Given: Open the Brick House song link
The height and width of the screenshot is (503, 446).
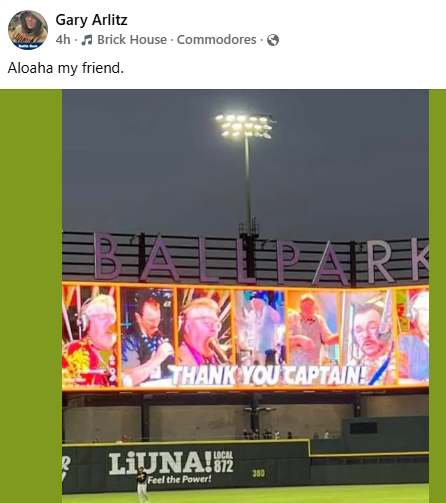Looking at the screenshot, I should (132, 40).
